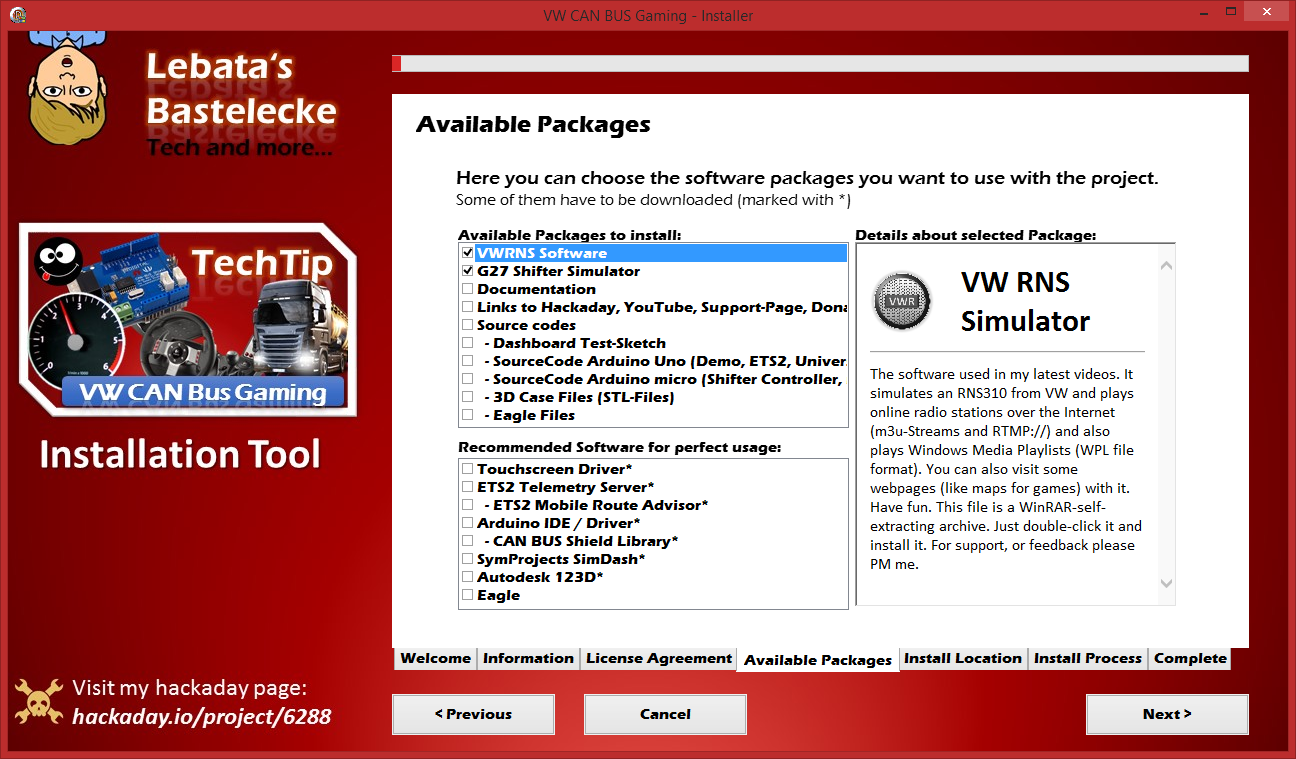Click the installer progress bar
The width and height of the screenshot is (1296, 759).
(820, 63)
